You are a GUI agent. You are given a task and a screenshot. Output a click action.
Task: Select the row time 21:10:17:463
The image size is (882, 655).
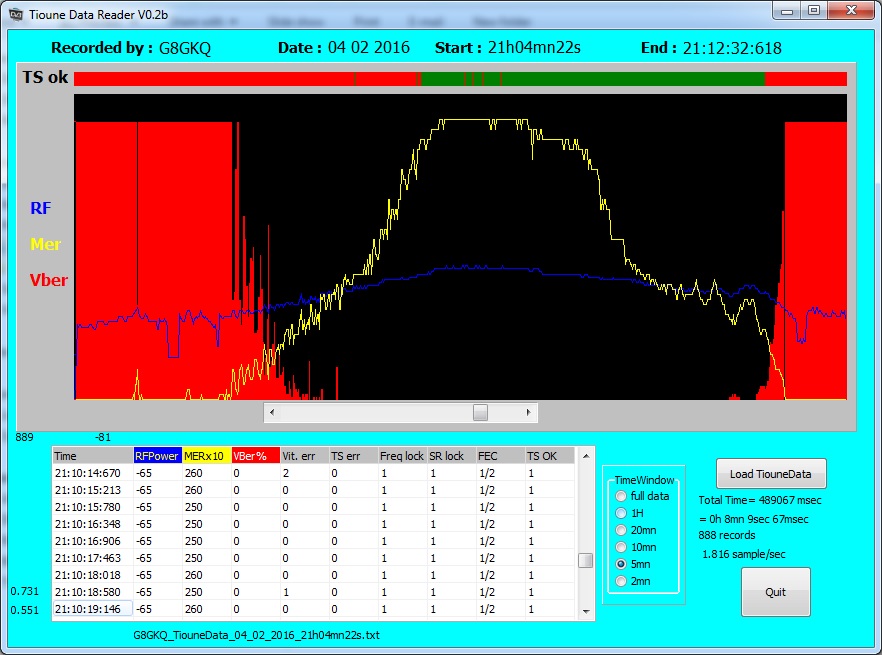click(x=88, y=558)
